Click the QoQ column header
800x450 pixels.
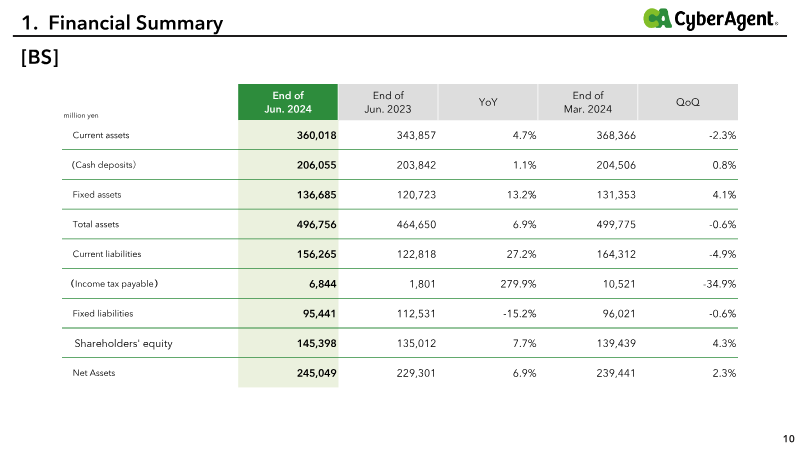688,102
